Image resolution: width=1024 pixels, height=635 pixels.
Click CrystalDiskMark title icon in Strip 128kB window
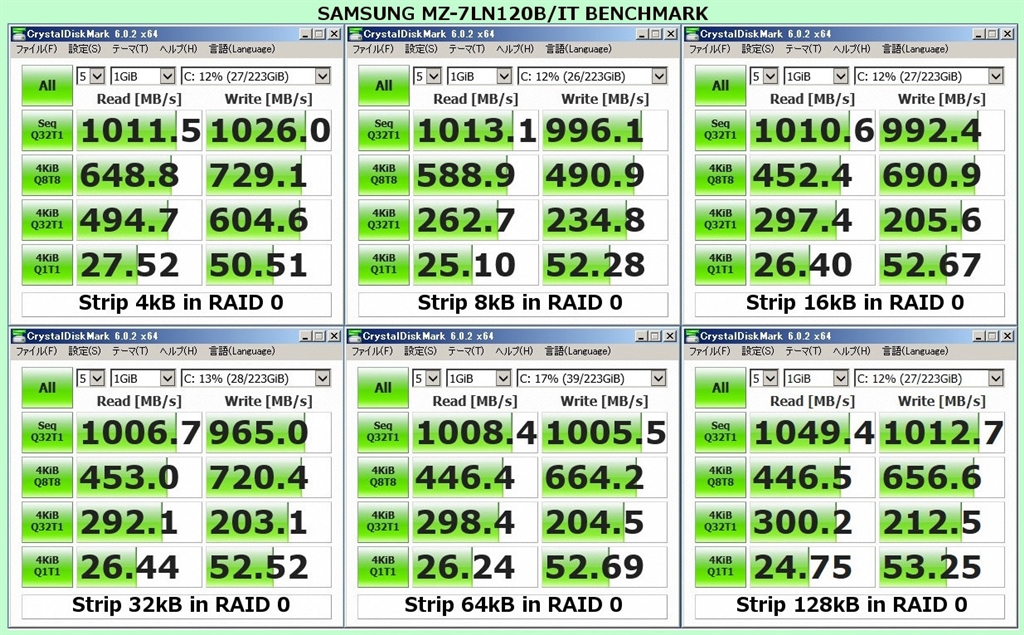pos(692,336)
